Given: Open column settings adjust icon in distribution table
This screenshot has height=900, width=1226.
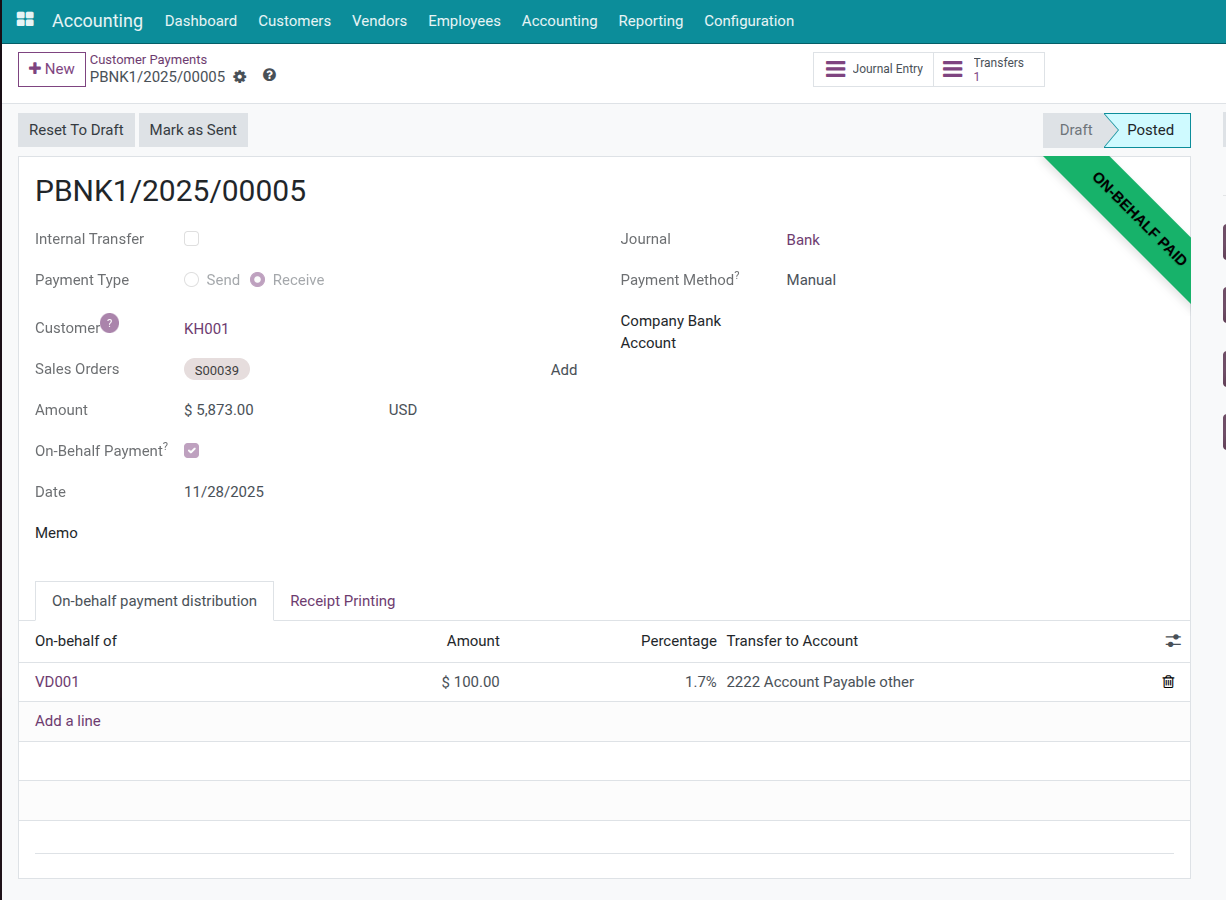Looking at the screenshot, I should (x=1173, y=641).
